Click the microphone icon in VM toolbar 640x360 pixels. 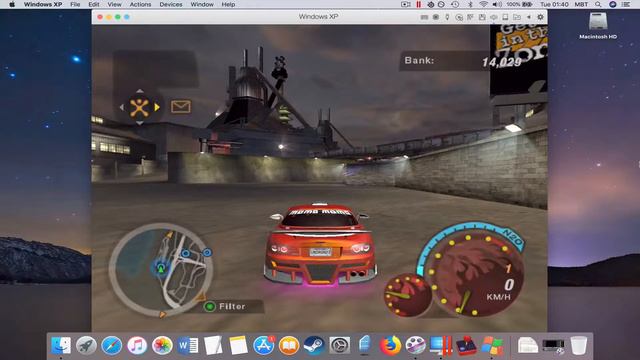pos(447,17)
